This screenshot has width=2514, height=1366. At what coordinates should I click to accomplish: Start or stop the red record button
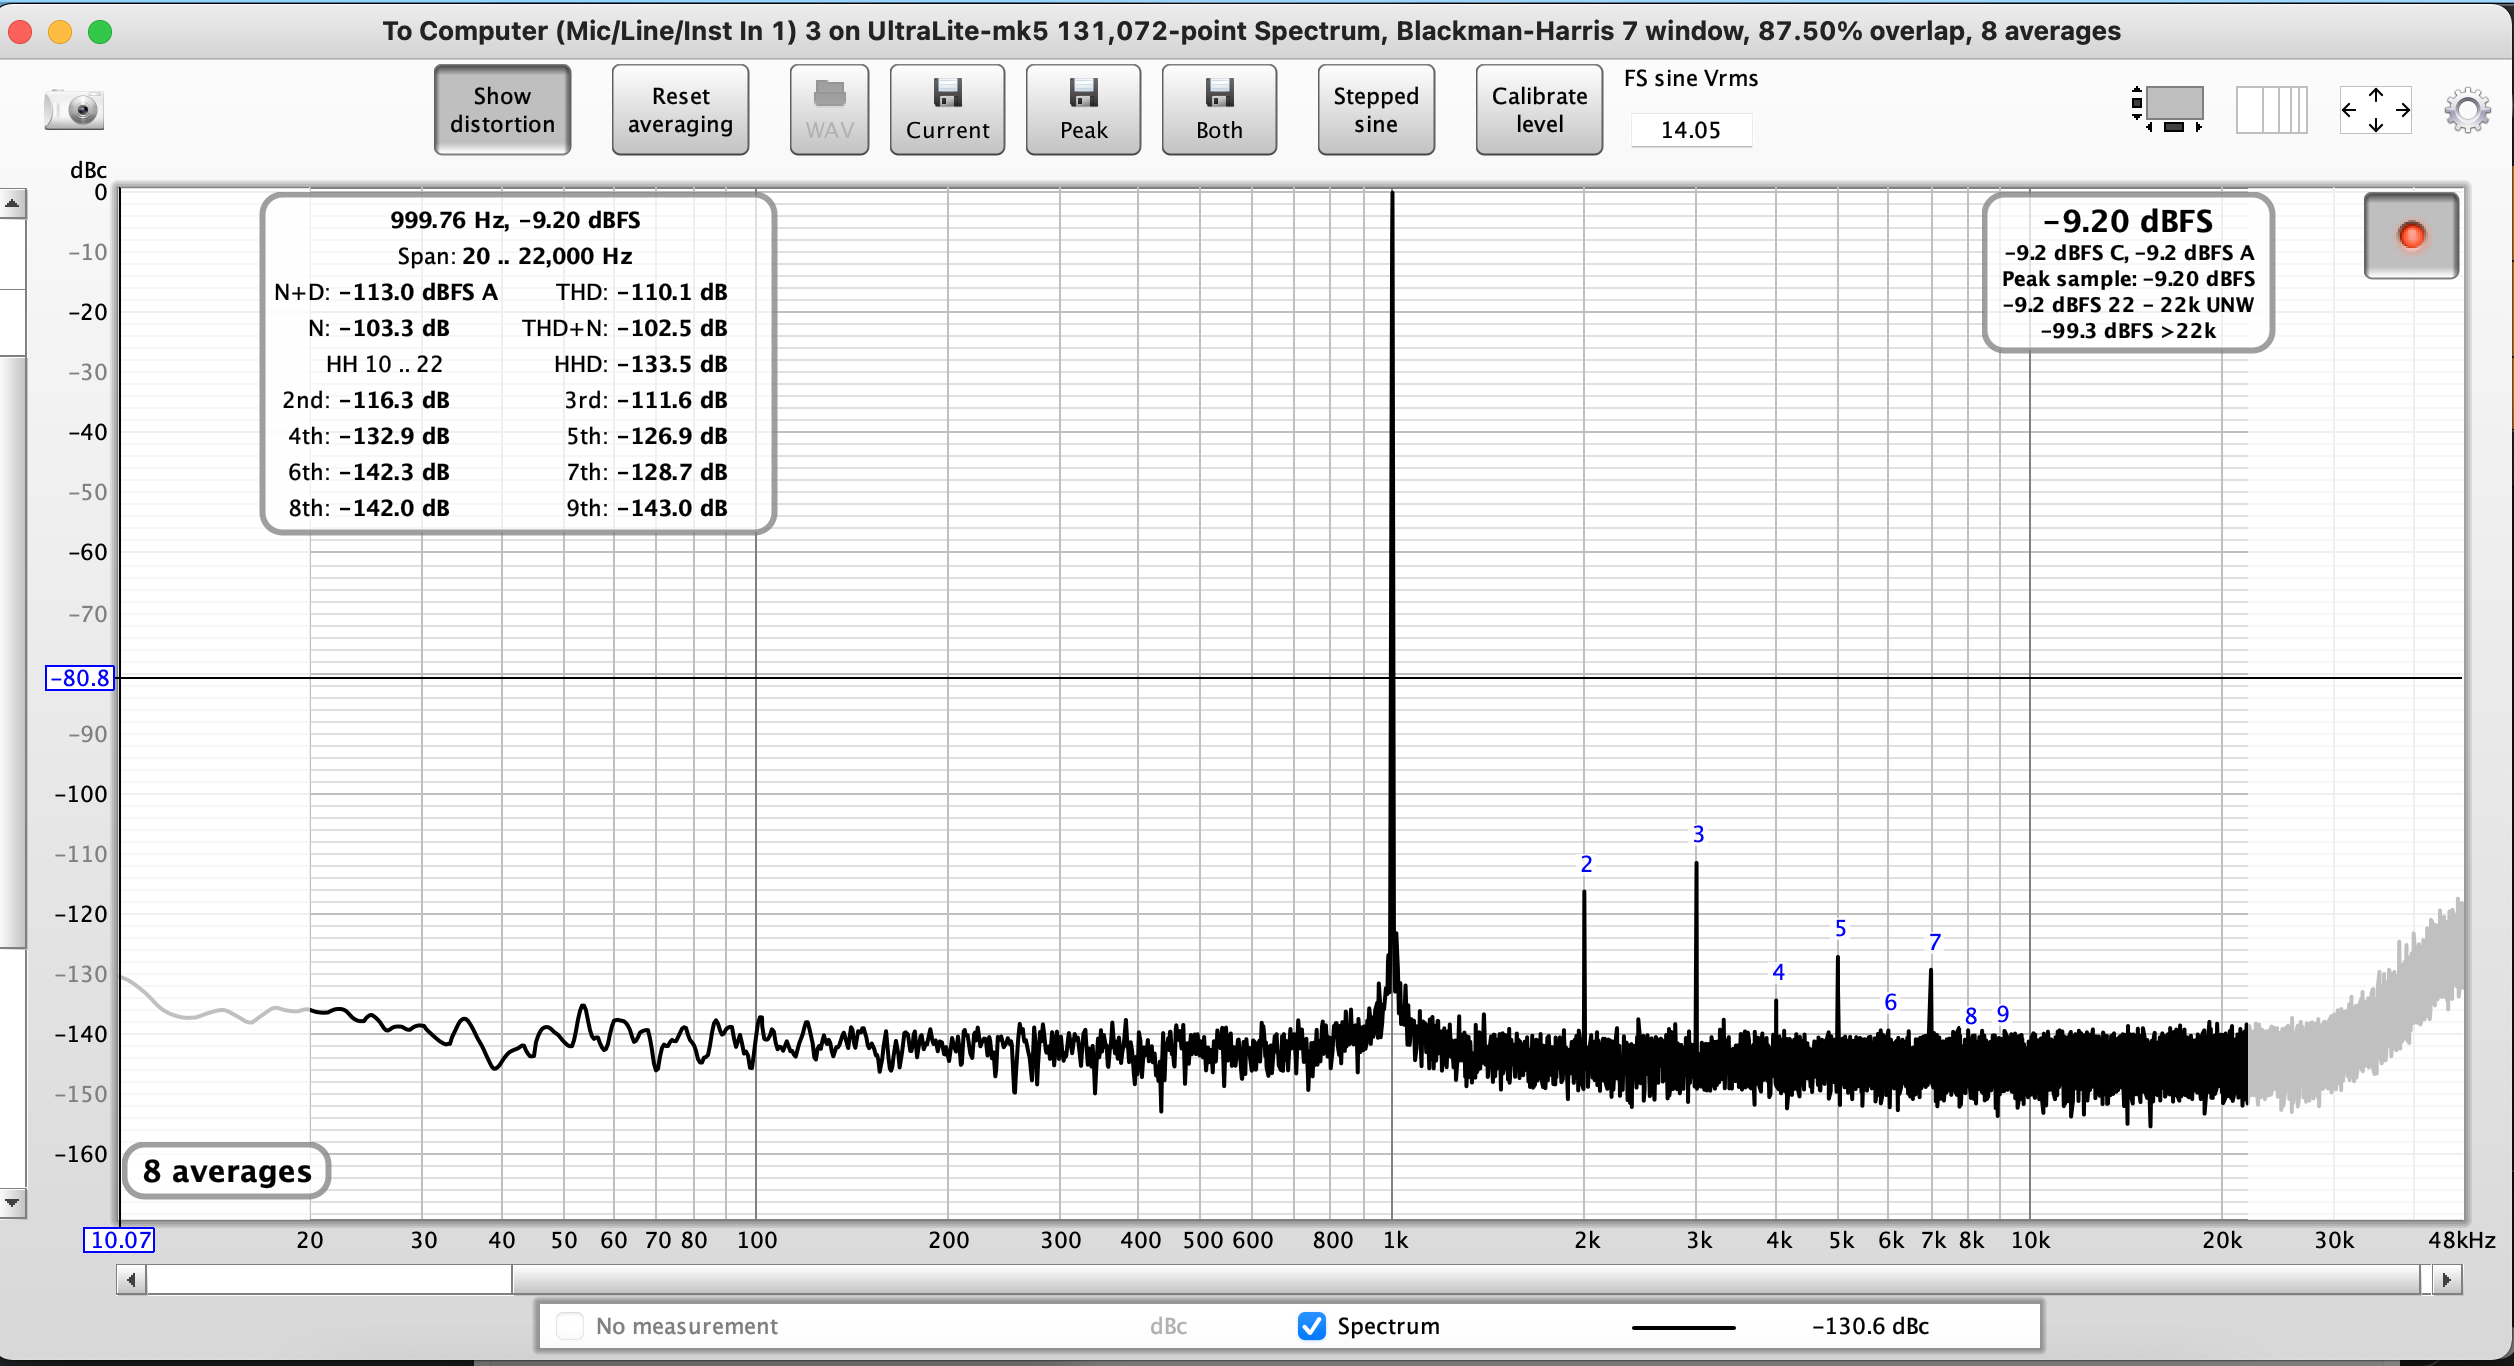[2411, 236]
